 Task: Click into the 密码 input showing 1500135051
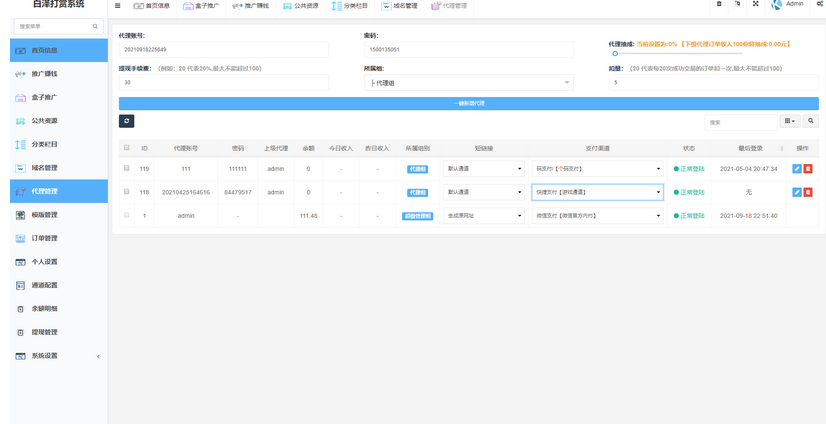(468, 50)
